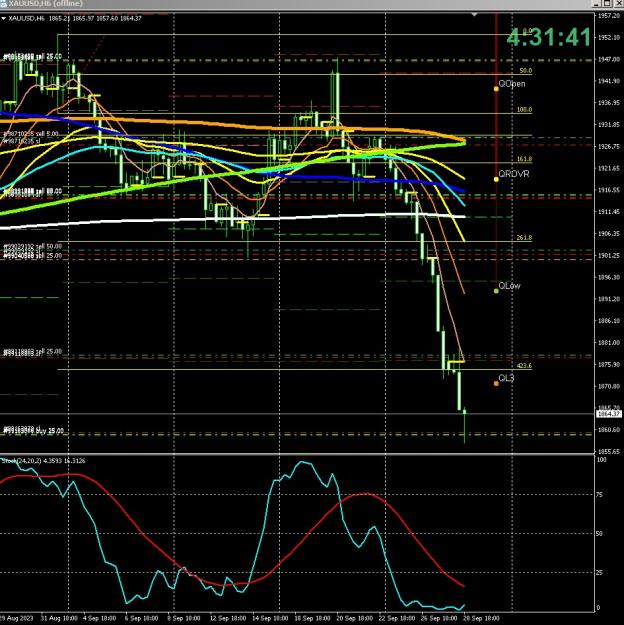The image size is (624, 625).
Task: Click the 4 Sep 10:00 date label
Action: tap(99, 618)
